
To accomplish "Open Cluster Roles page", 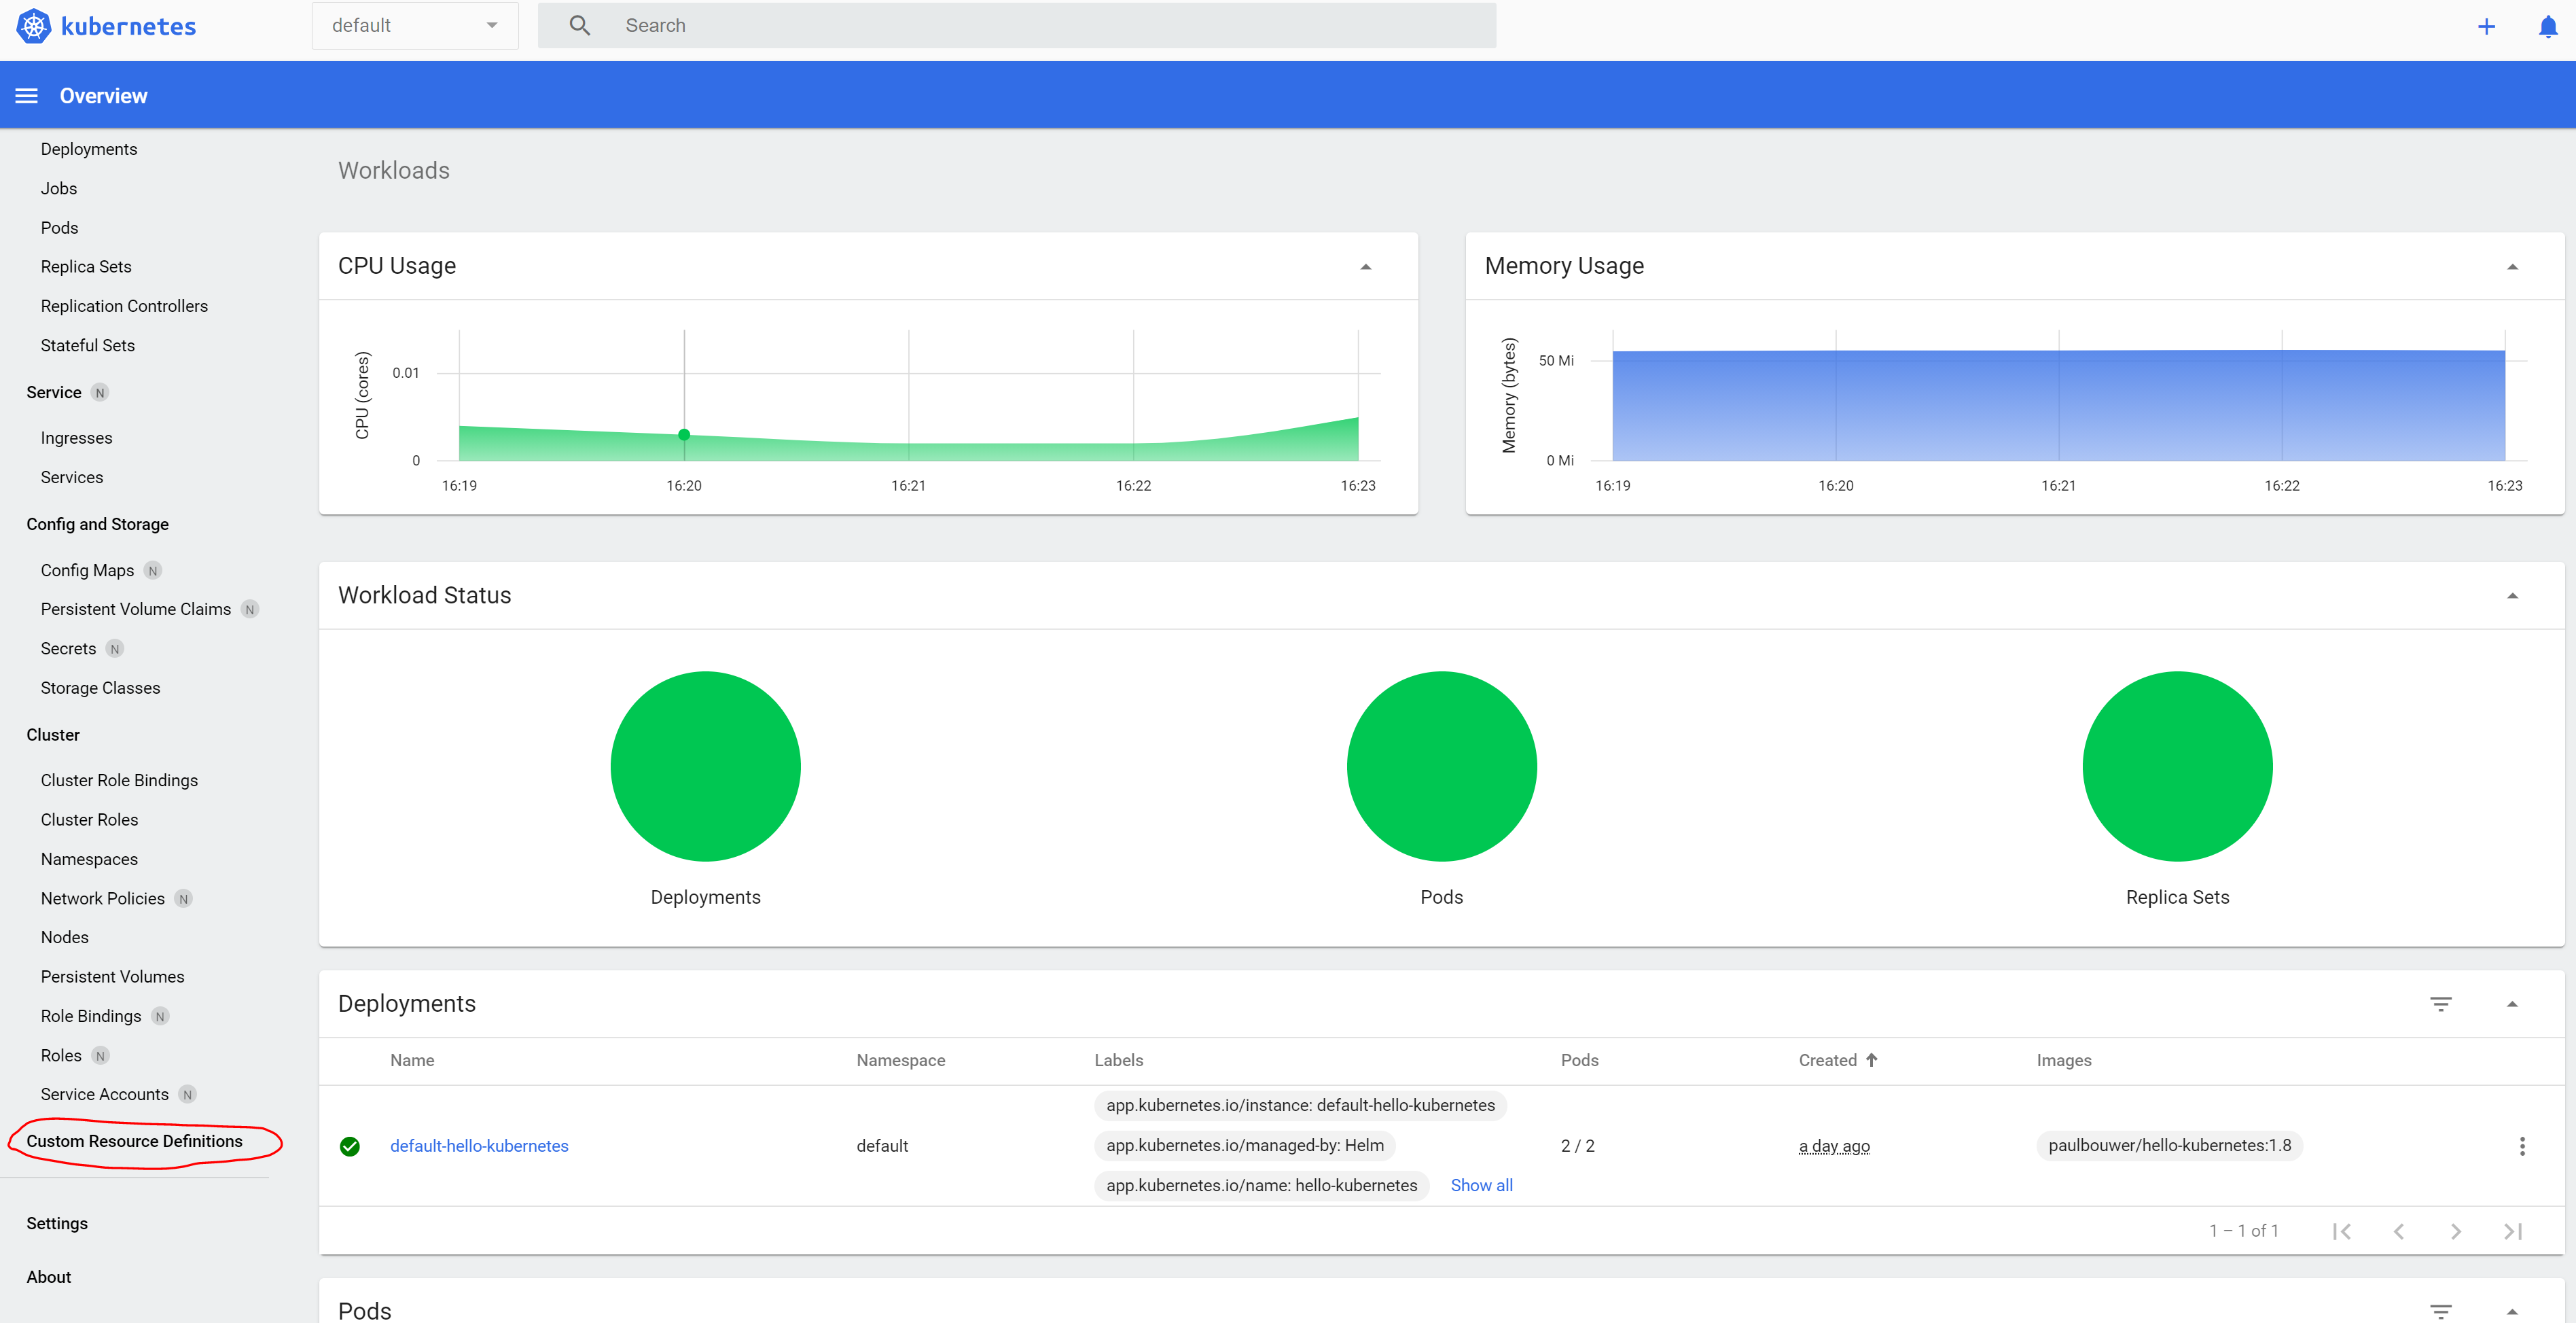I will click(x=89, y=820).
